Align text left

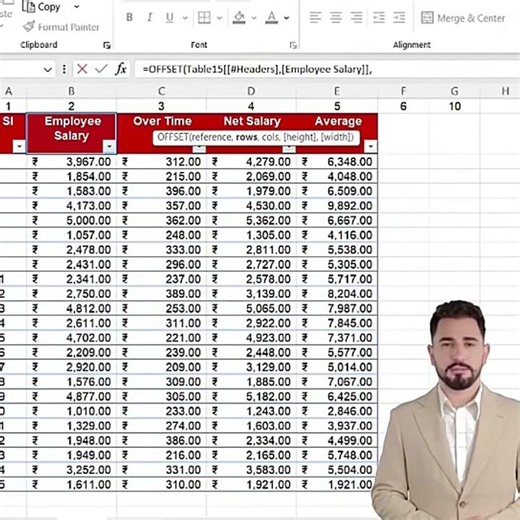(315, 18)
